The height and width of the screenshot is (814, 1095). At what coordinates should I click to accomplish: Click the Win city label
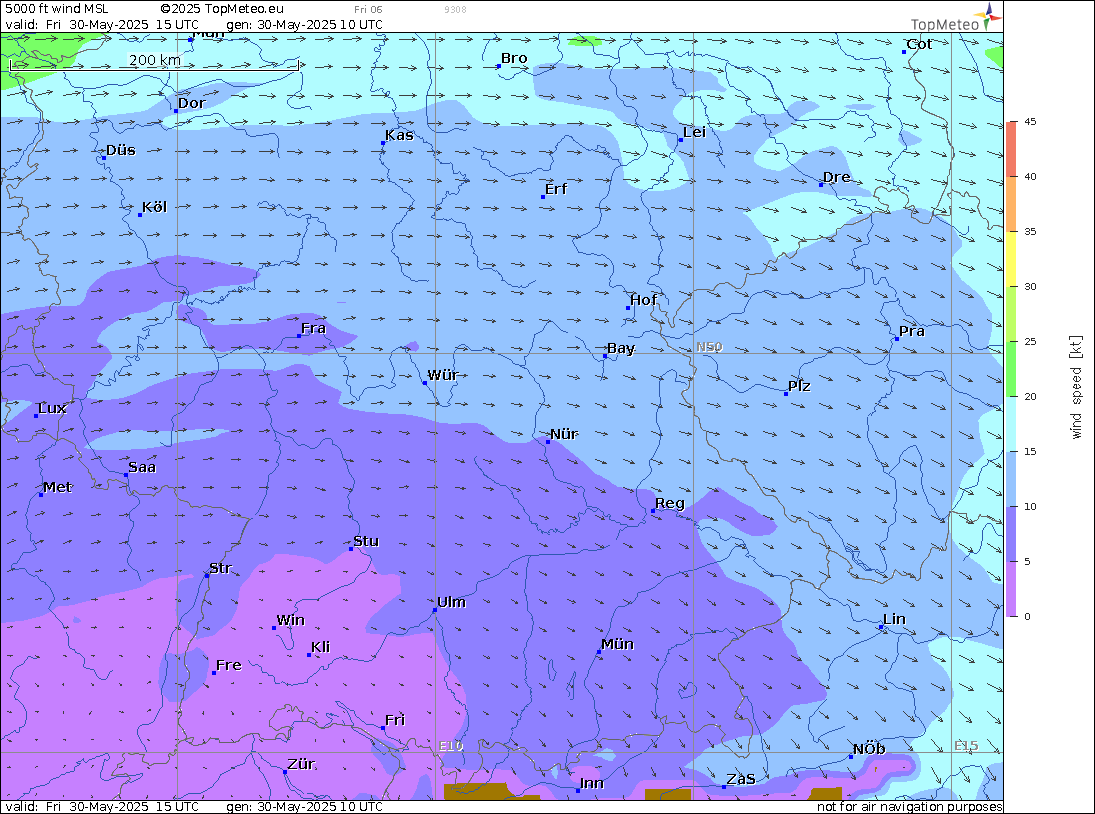coord(291,621)
